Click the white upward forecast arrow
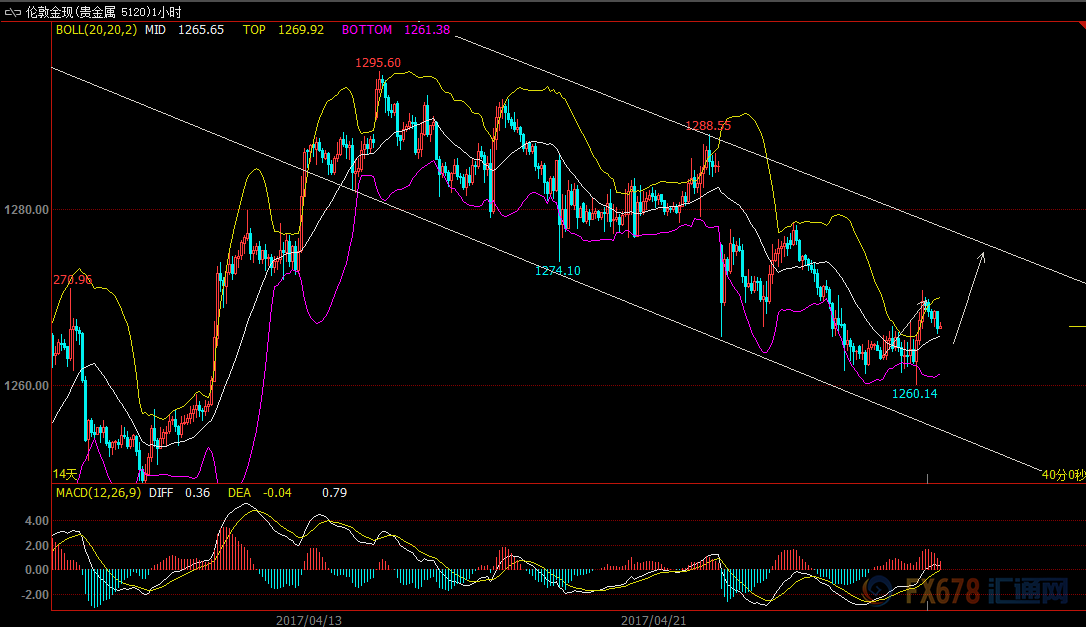 (x=969, y=297)
